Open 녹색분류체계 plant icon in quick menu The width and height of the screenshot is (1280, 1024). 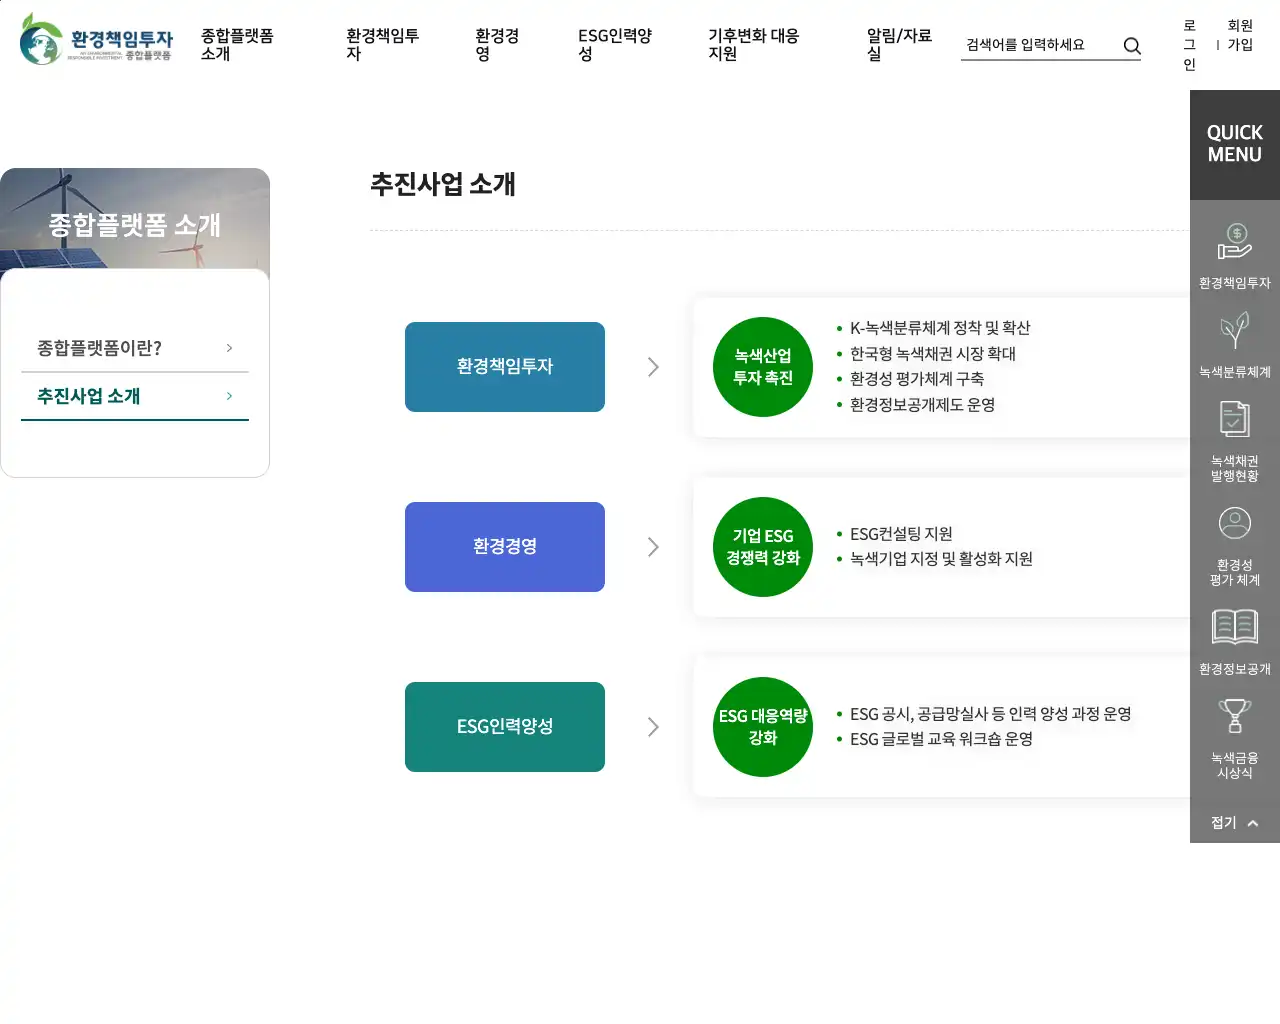(1234, 331)
